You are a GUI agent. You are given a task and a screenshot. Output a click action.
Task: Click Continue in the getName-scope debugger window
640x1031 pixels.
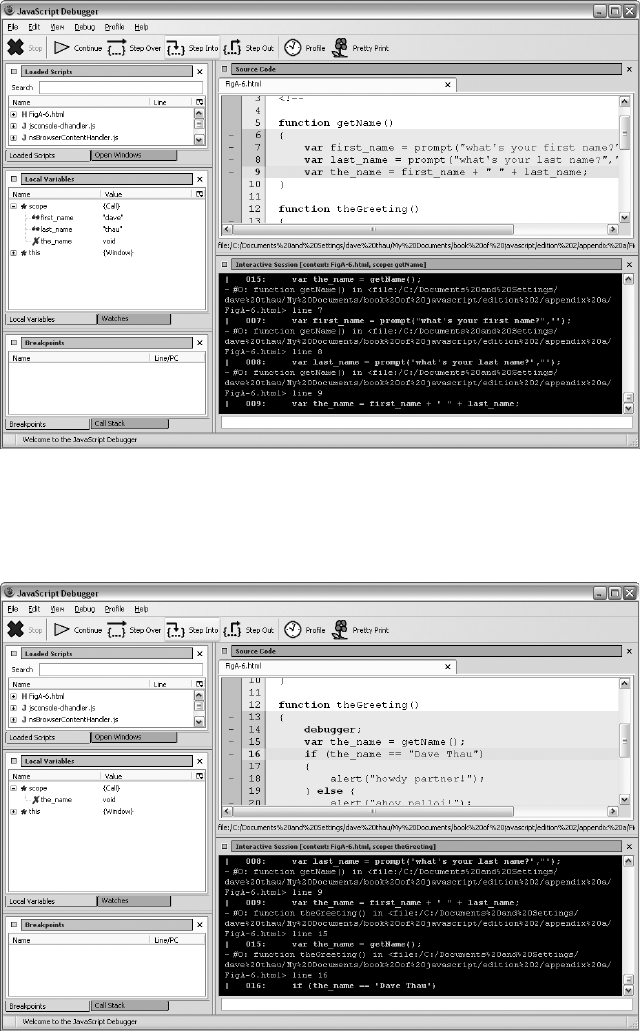click(x=78, y=48)
